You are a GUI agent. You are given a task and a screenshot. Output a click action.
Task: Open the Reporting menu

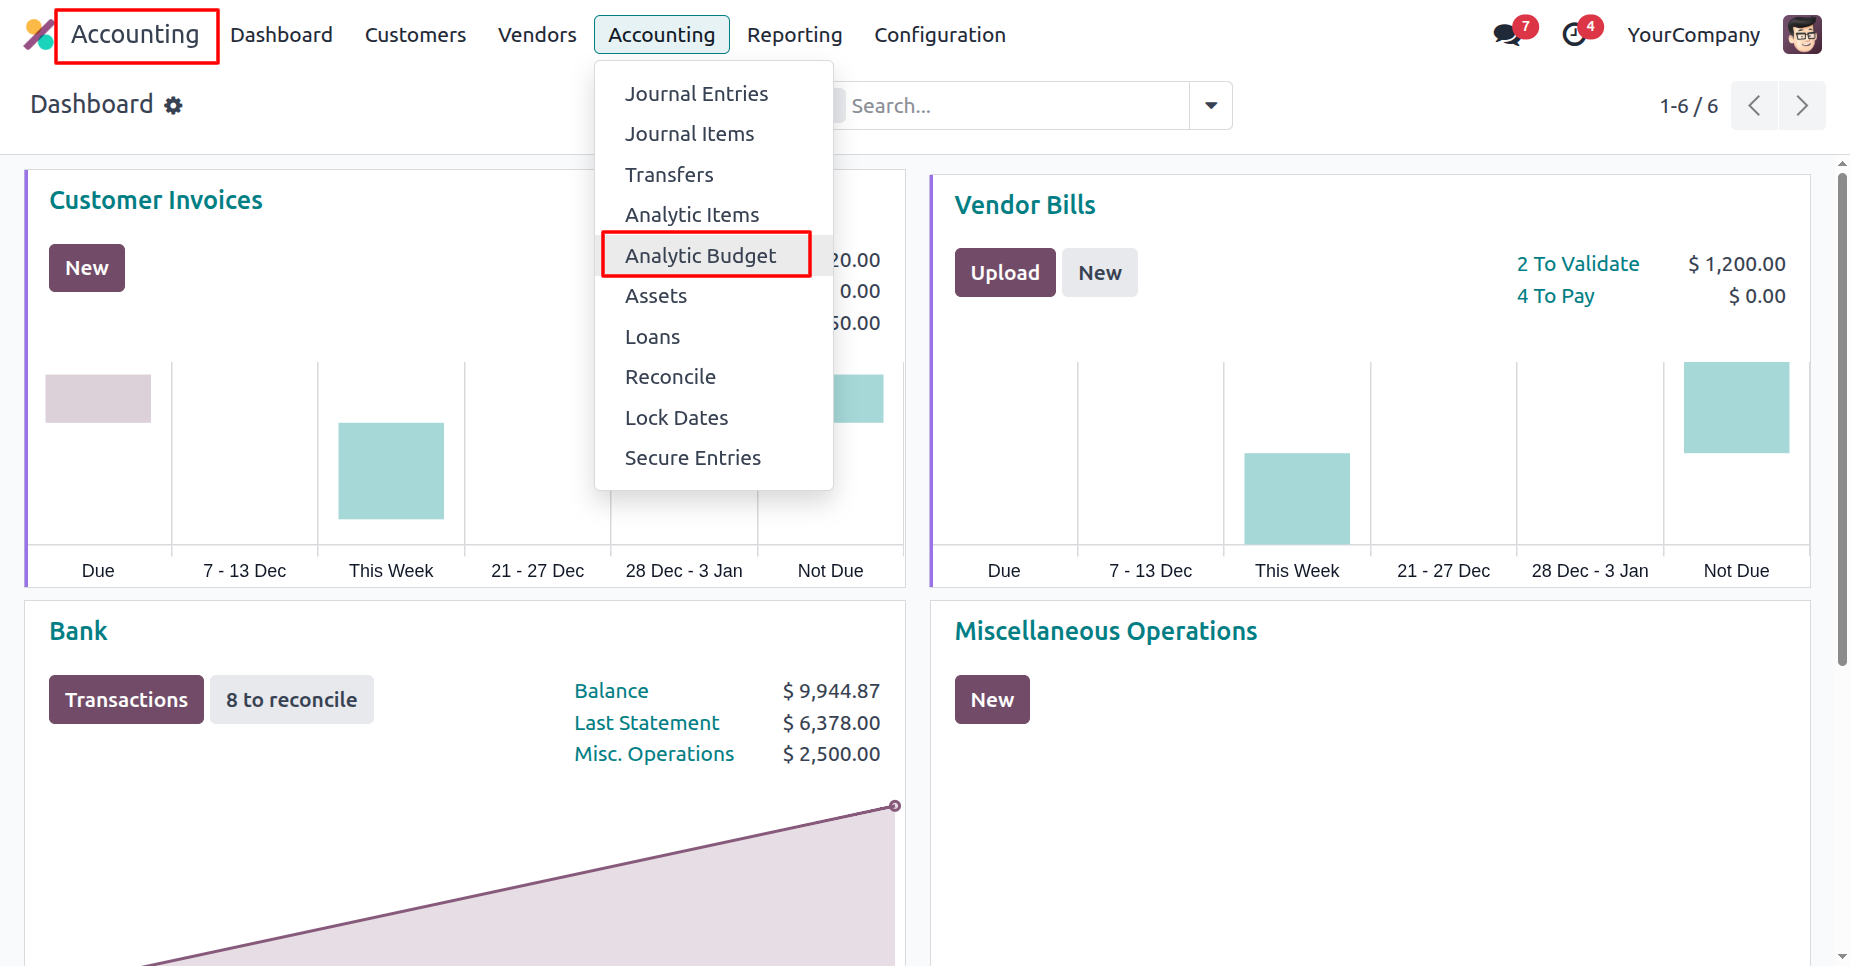794,35
